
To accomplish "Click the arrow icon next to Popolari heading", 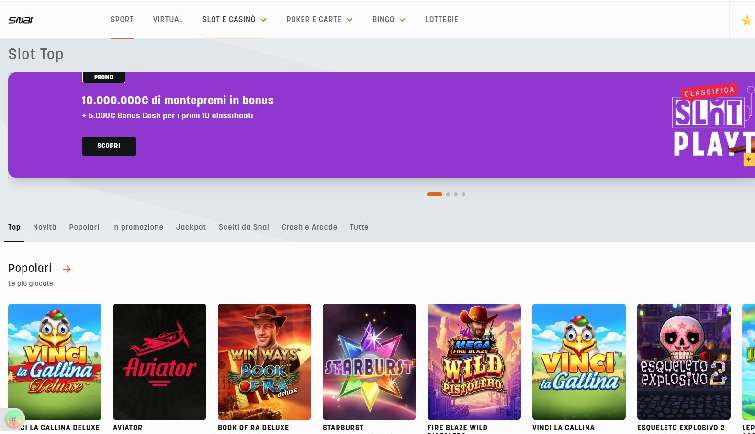I will 67,269.
